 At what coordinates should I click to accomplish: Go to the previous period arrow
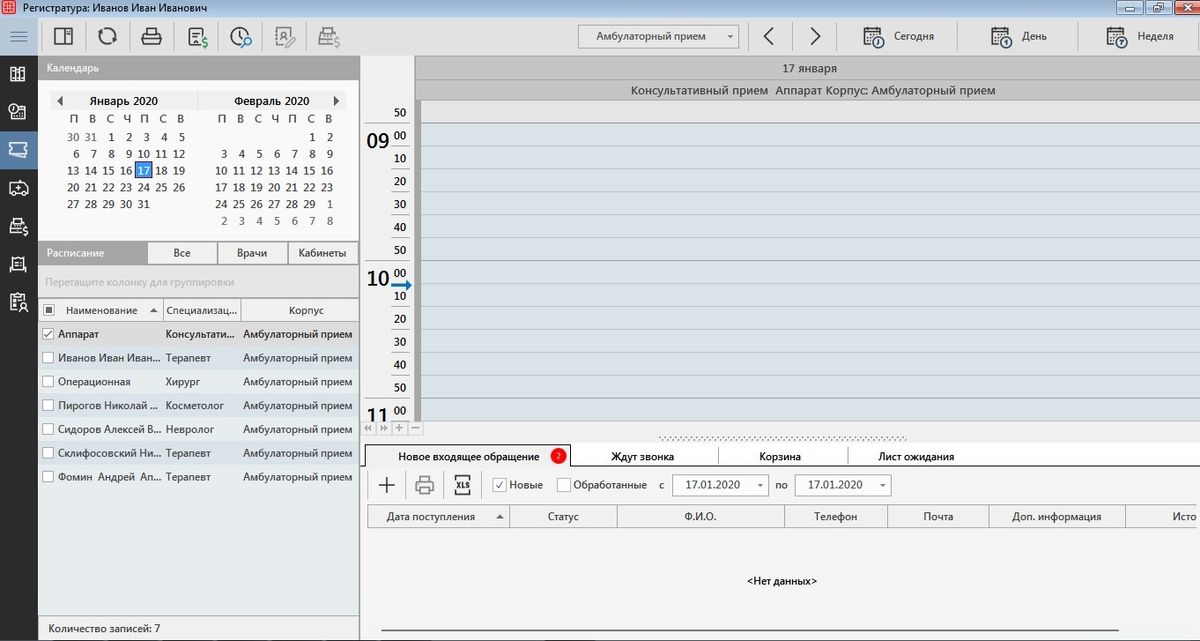(x=768, y=36)
